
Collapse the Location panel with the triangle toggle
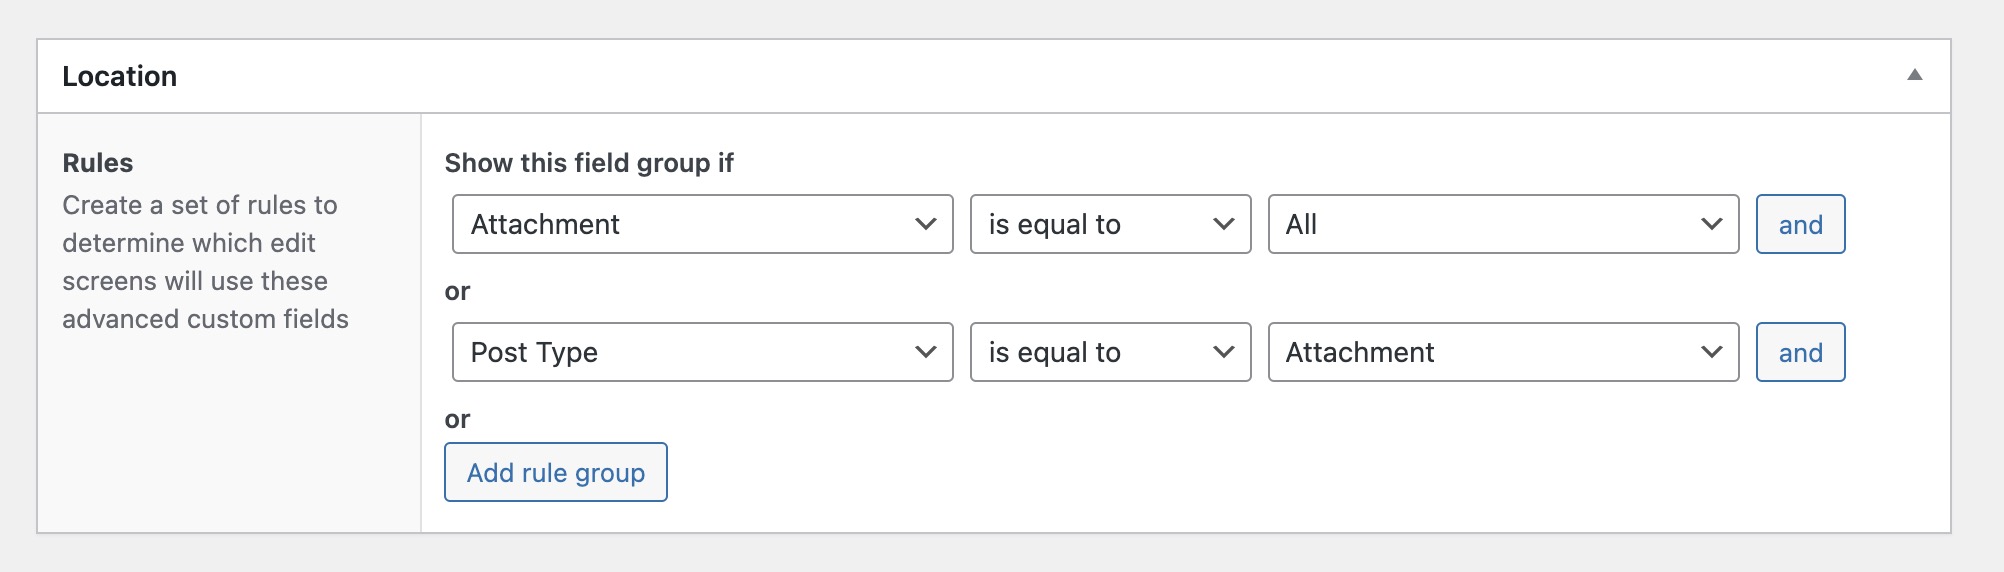pos(1914,75)
